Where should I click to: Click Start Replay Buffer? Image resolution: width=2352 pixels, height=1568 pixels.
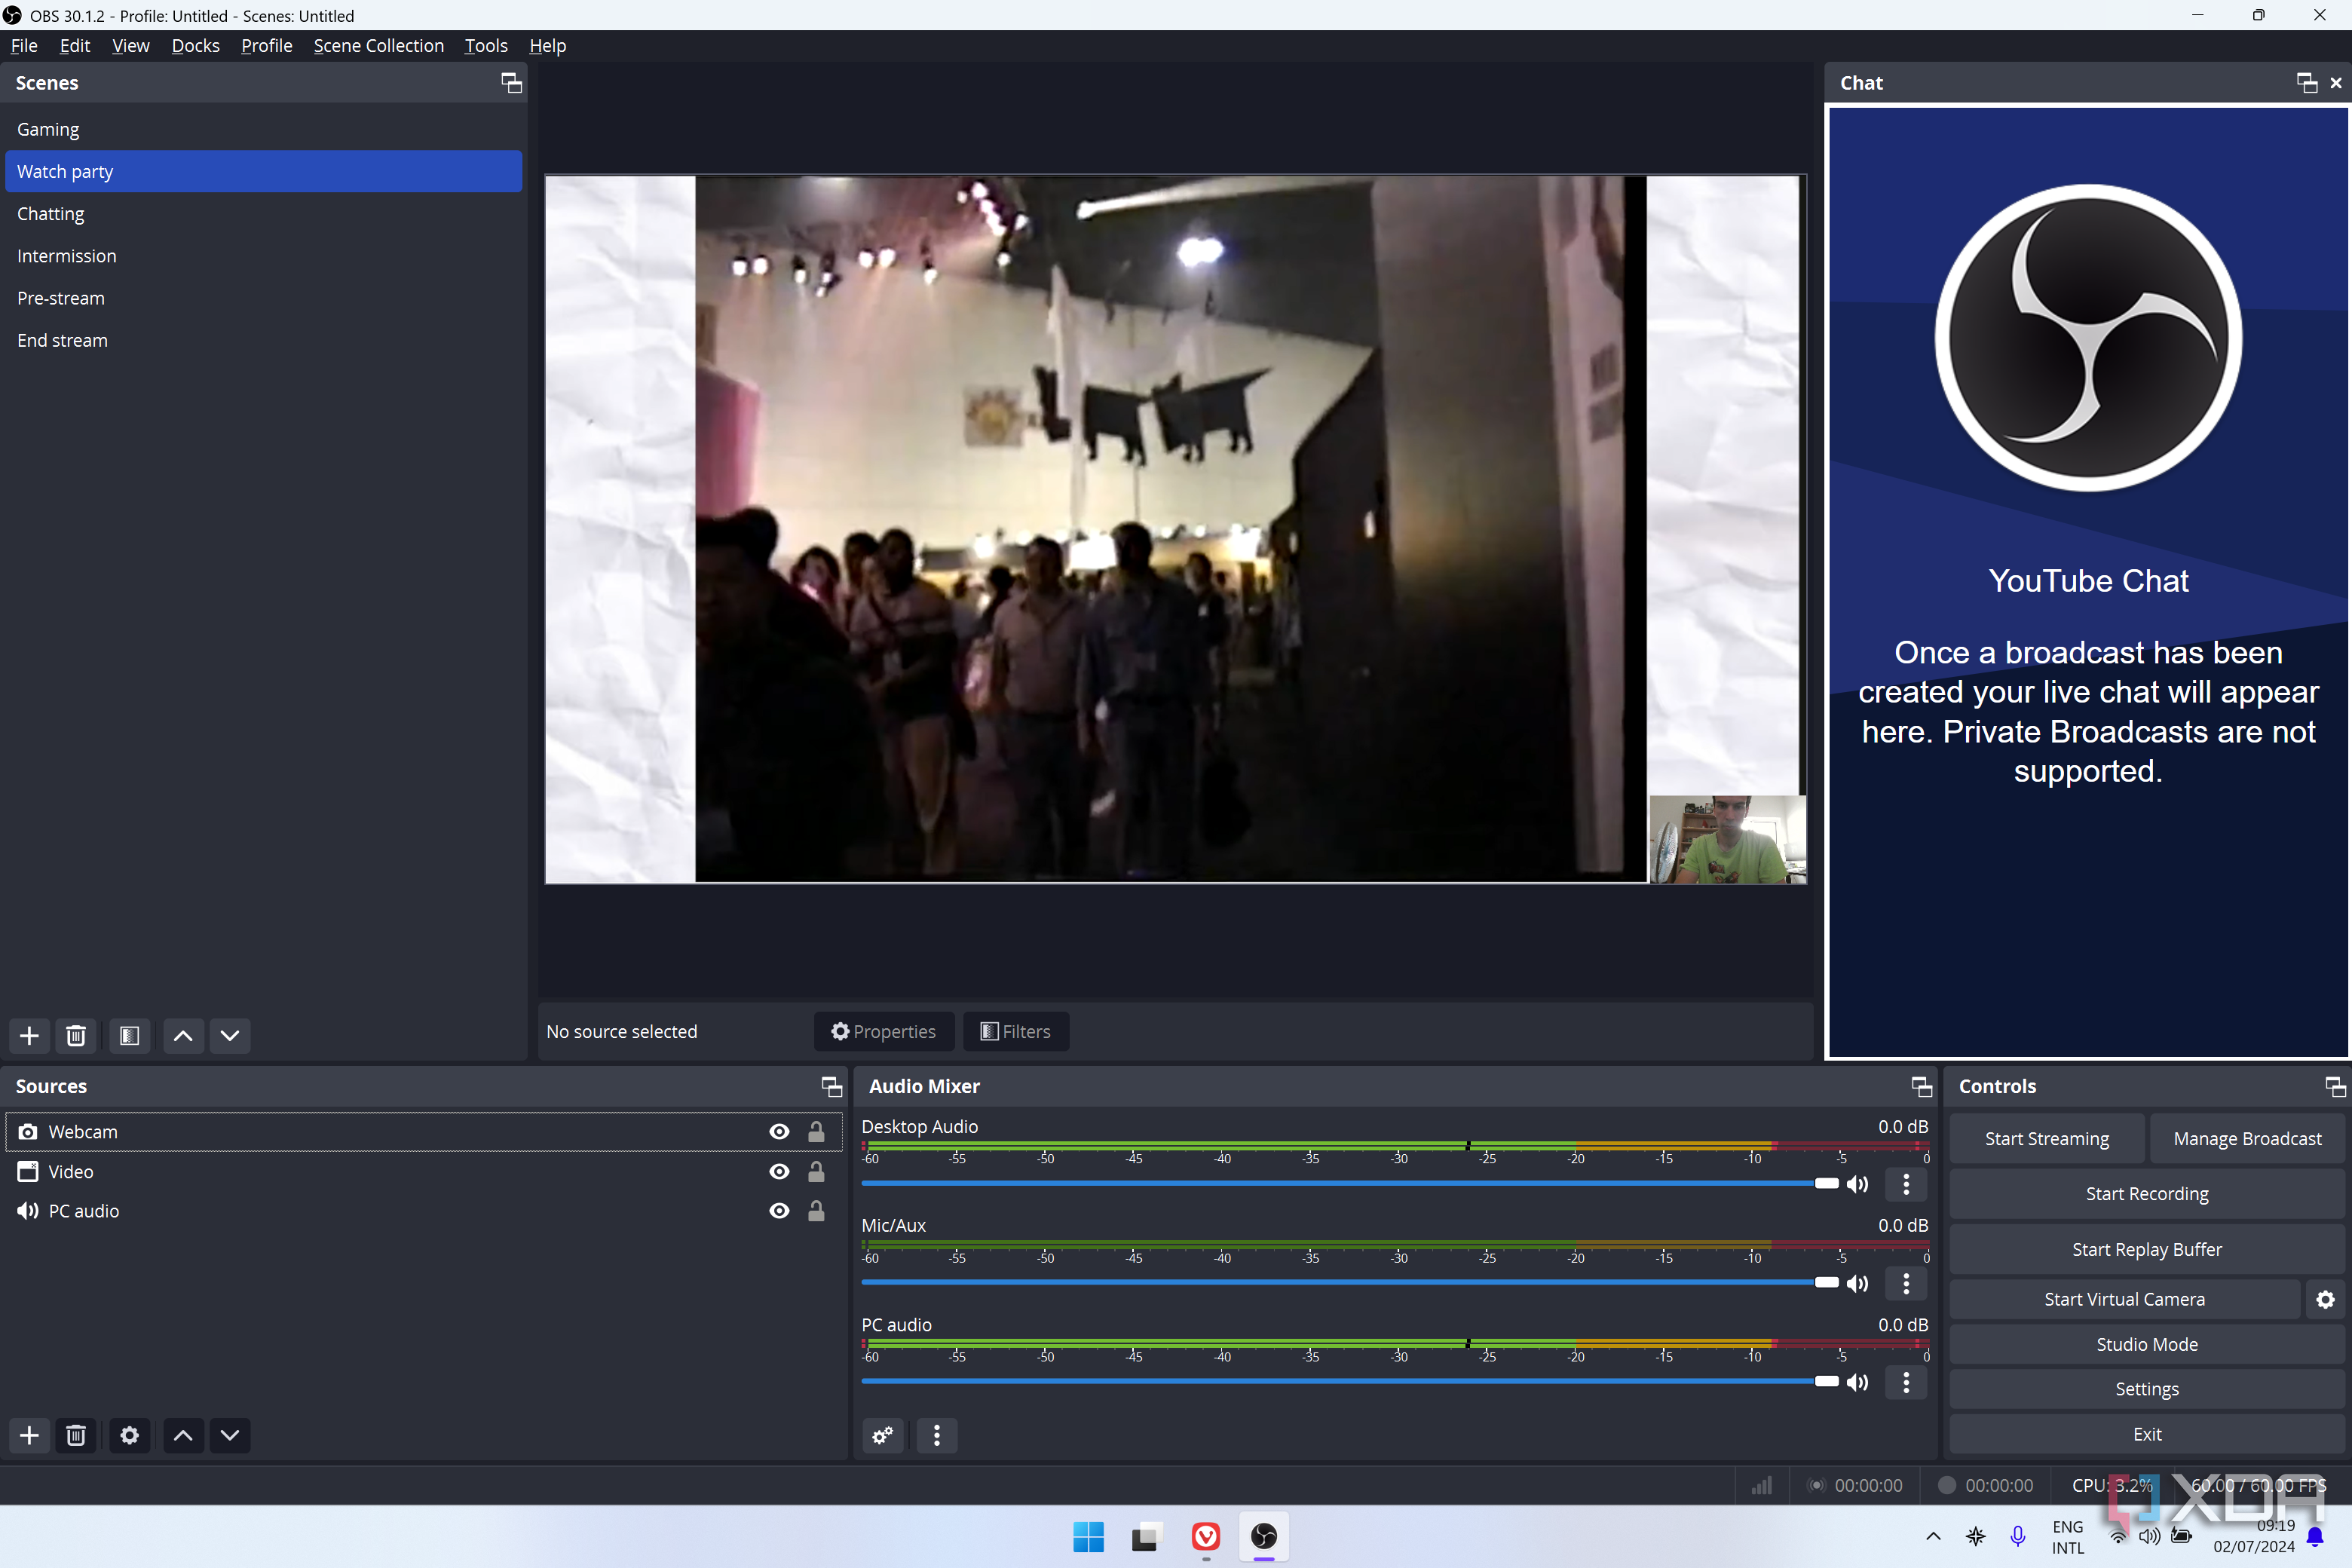2147,1249
